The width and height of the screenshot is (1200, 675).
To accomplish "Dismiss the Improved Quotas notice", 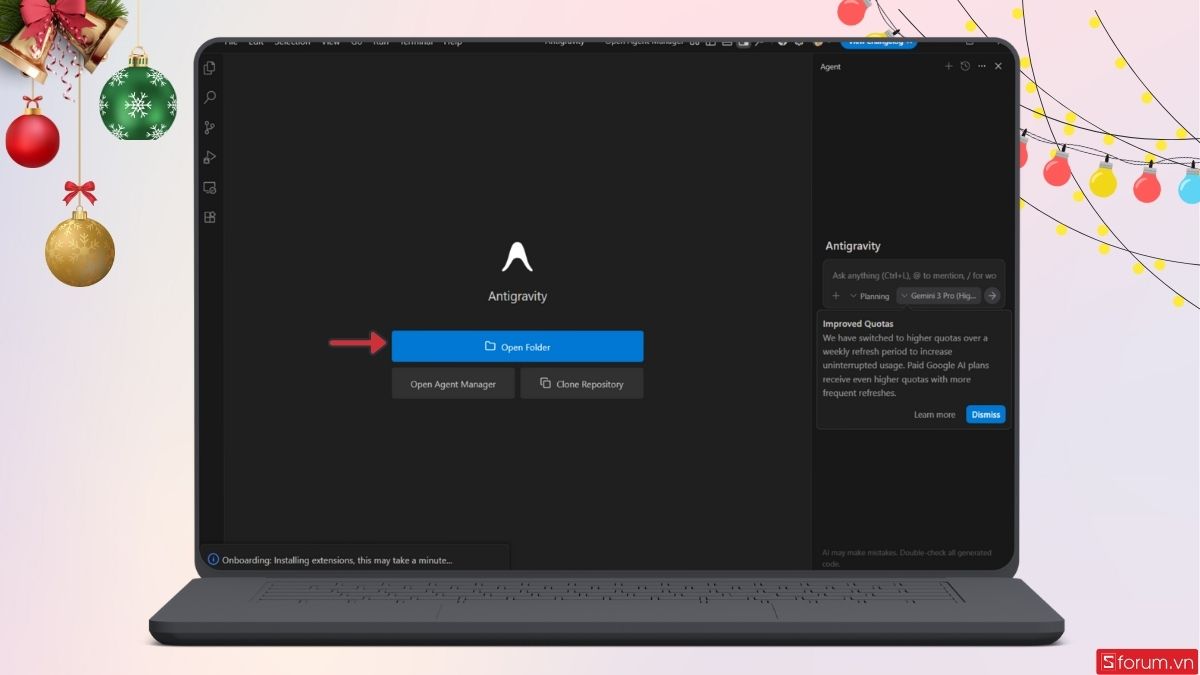I will pos(985,414).
